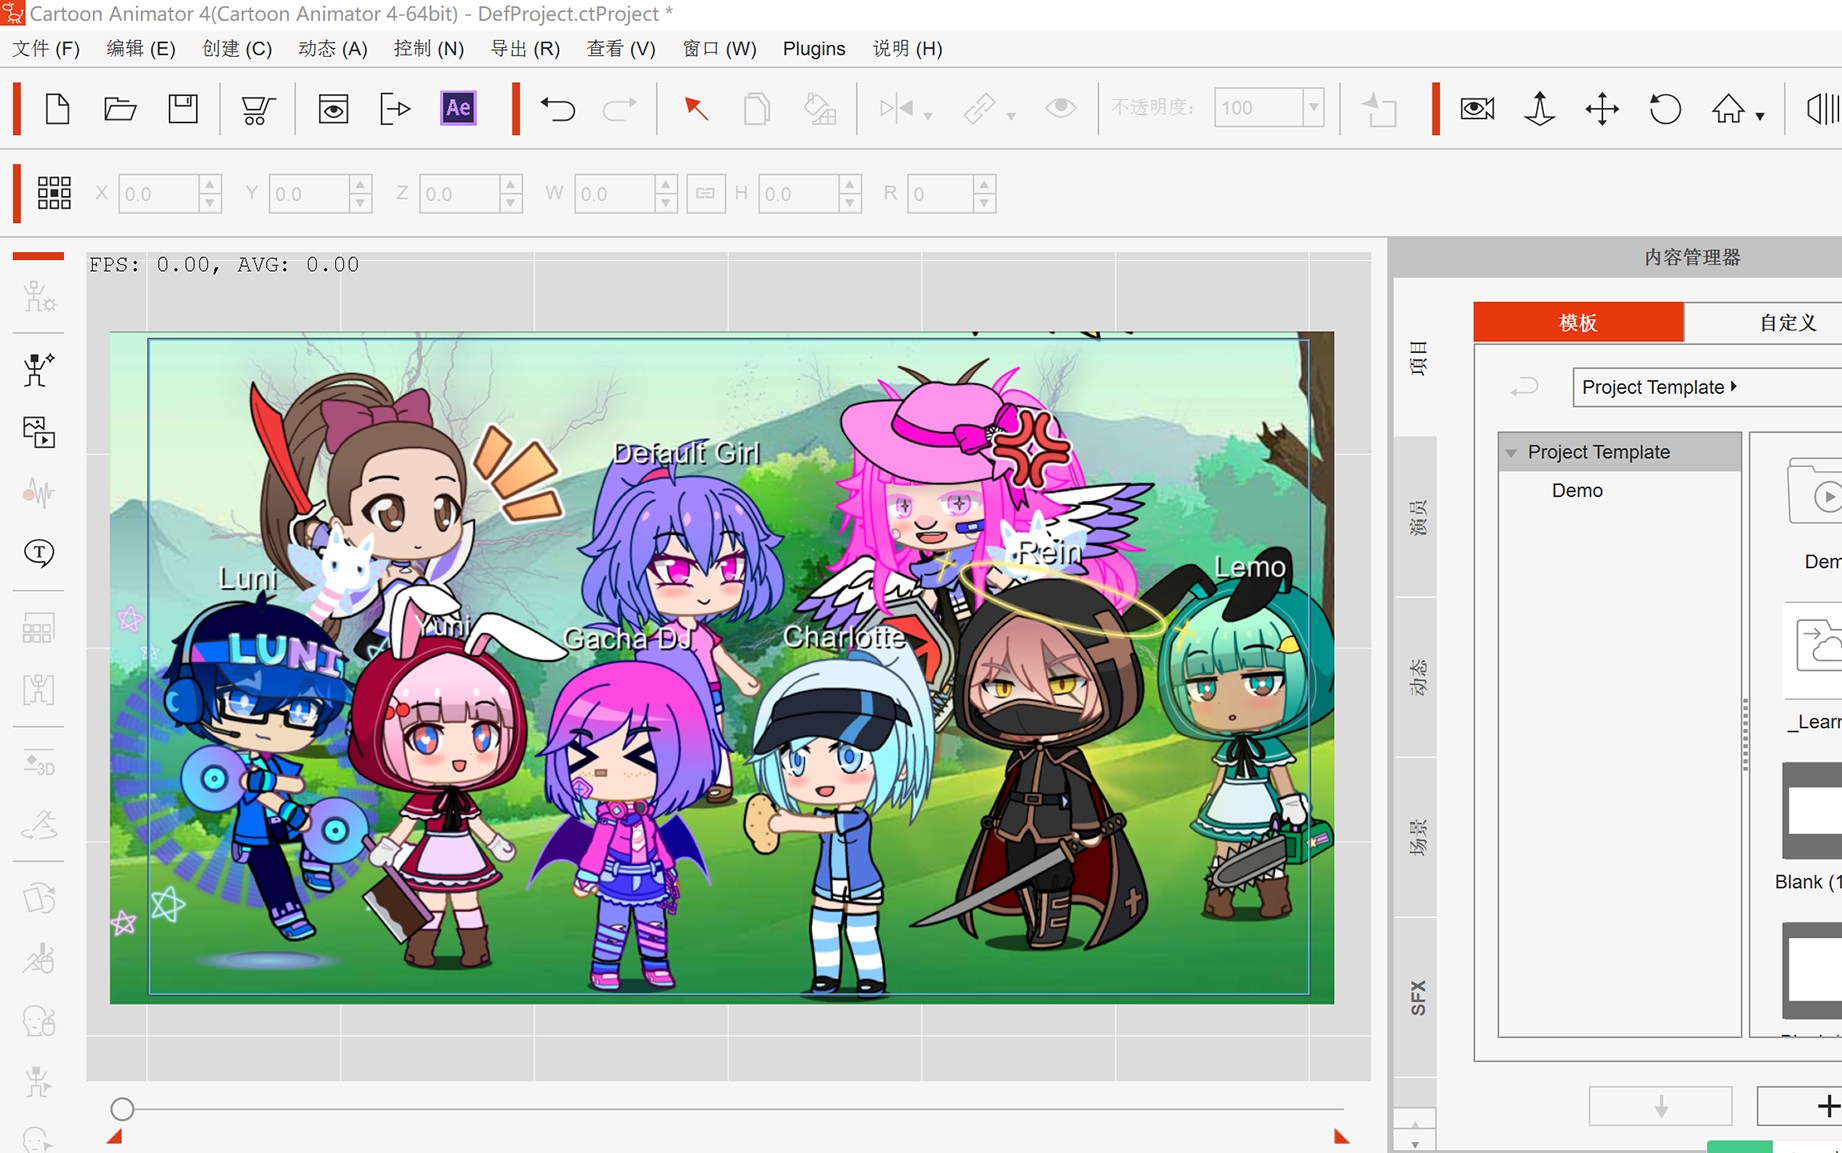The image size is (1842, 1153).
Task: Increase the Y position stepper
Action: (361, 184)
